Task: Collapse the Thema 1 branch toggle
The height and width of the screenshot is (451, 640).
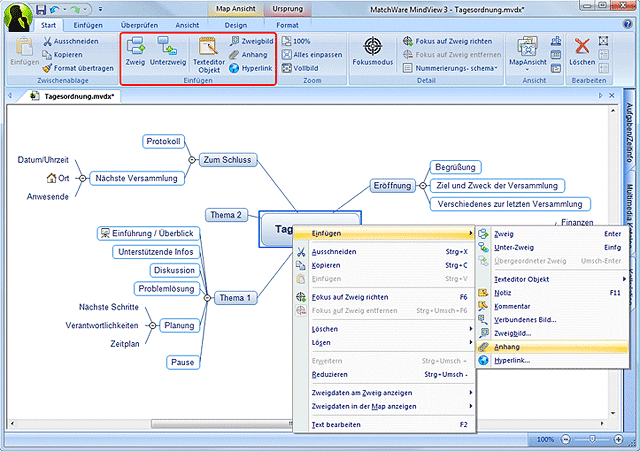Action: coord(208,298)
